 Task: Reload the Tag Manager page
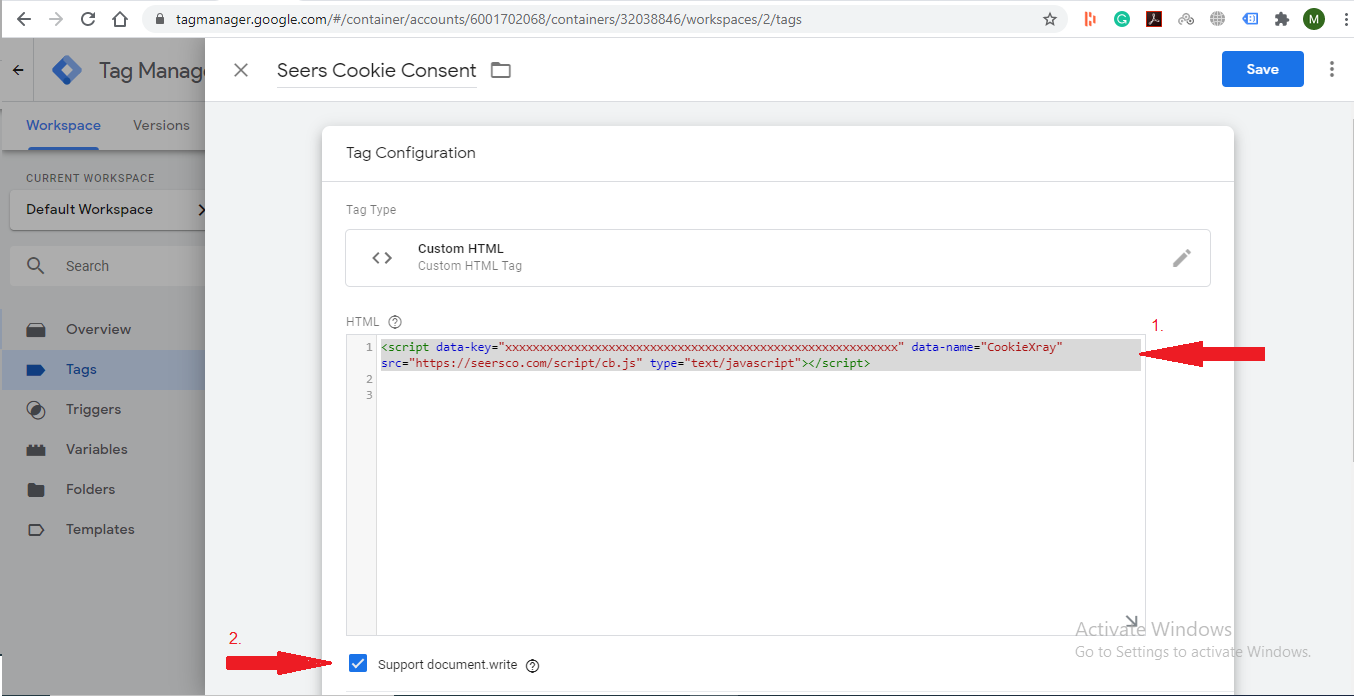point(88,19)
